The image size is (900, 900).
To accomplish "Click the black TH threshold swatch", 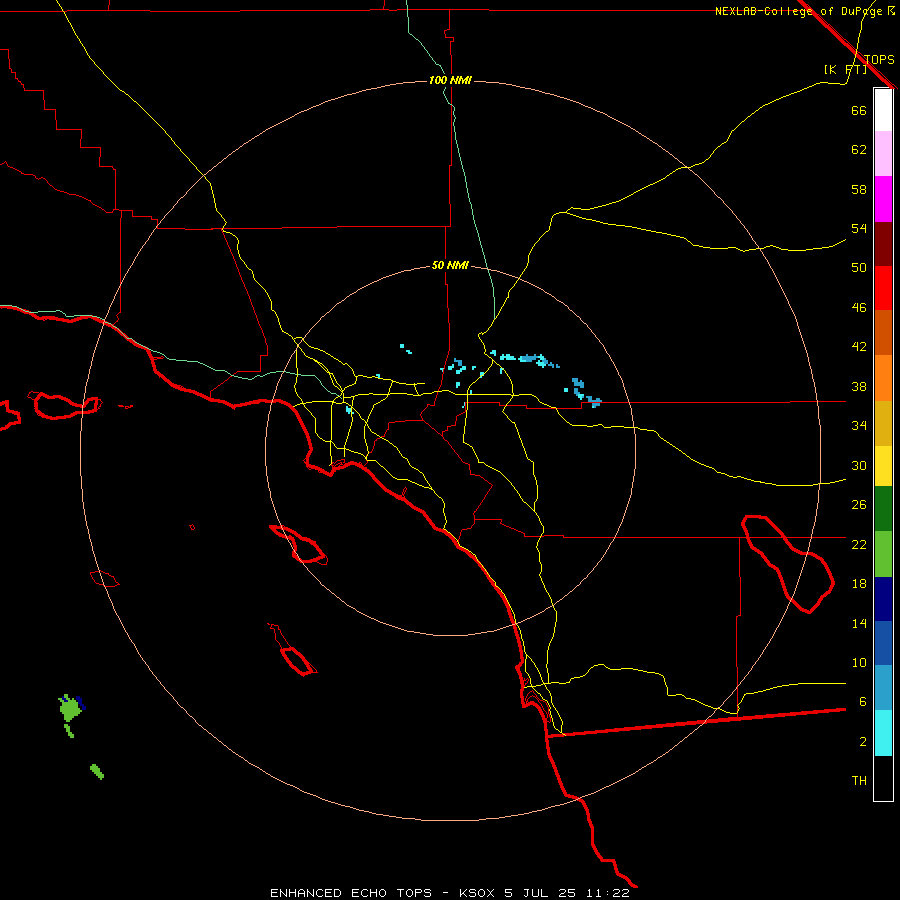I will [x=883, y=778].
